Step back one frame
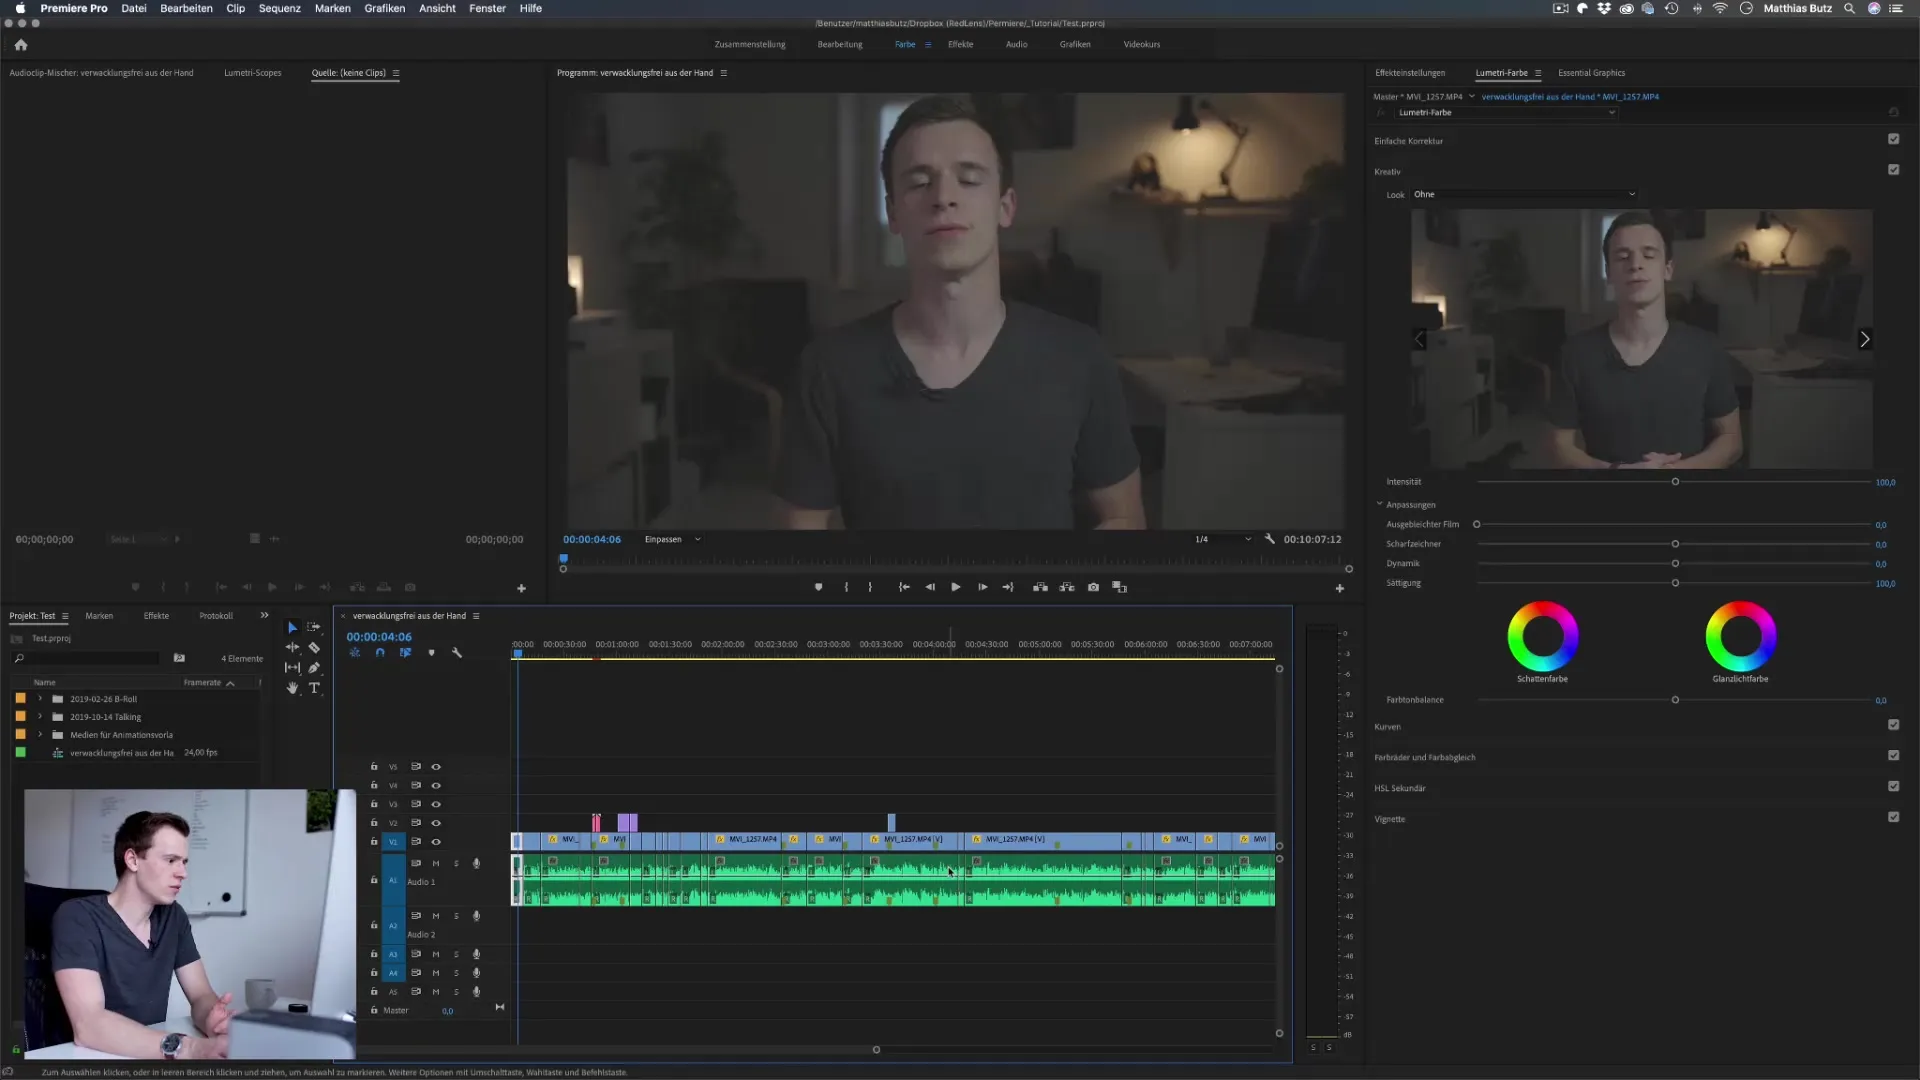Viewport: 1920px width, 1080px height. click(930, 587)
